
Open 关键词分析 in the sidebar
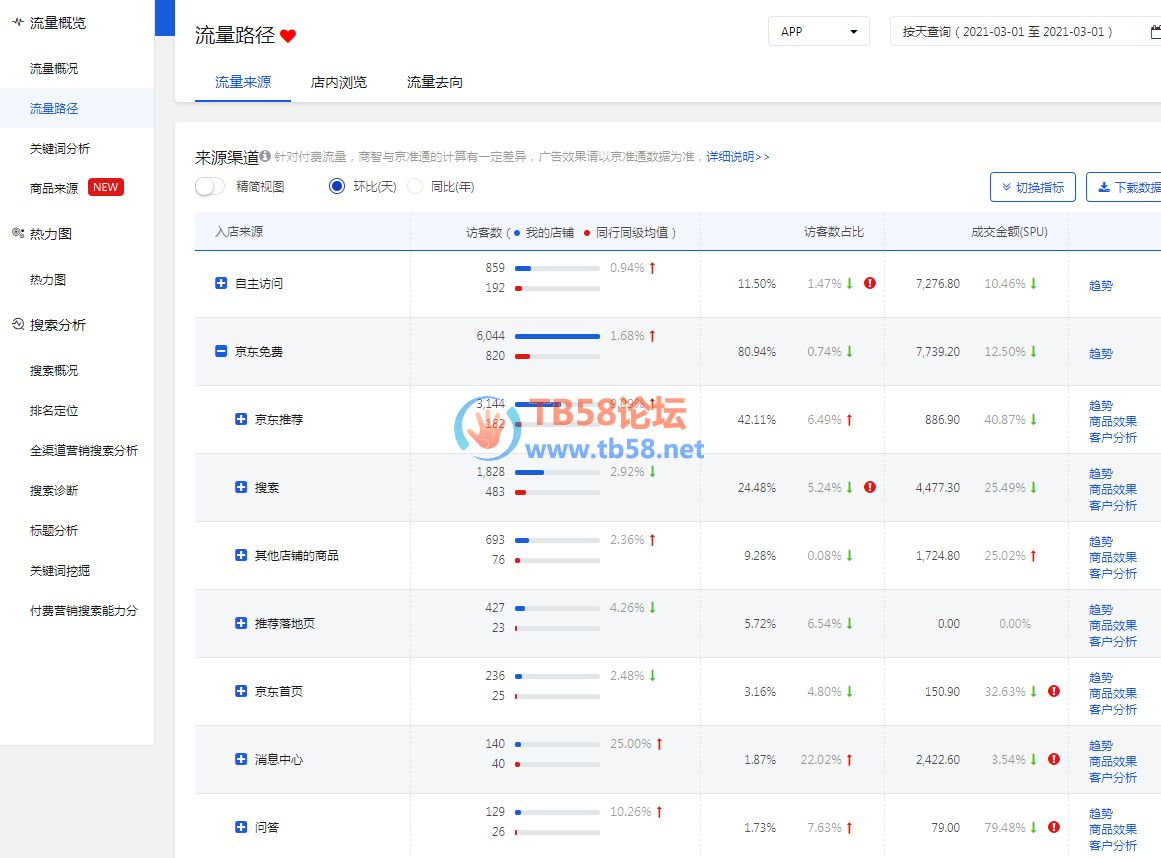tap(60, 148)
